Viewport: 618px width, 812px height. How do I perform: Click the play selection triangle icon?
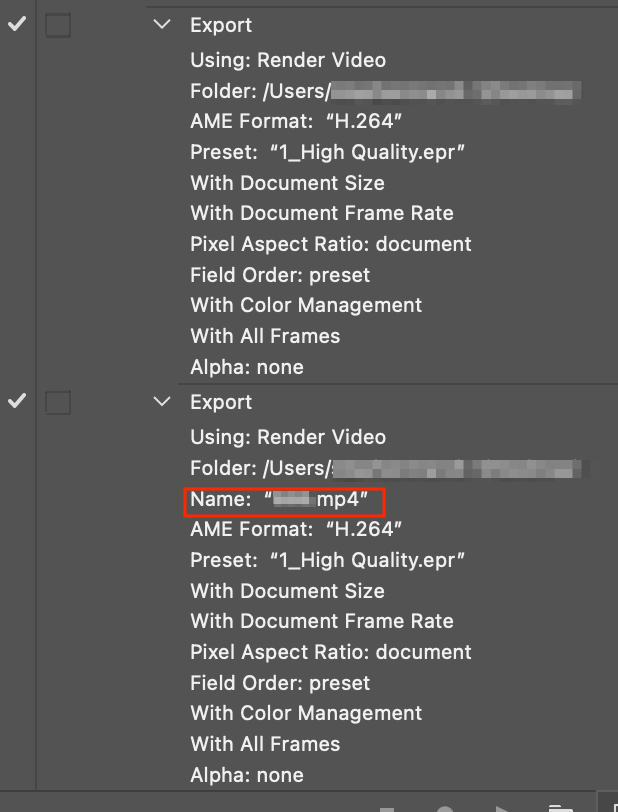tap(503, 808)
